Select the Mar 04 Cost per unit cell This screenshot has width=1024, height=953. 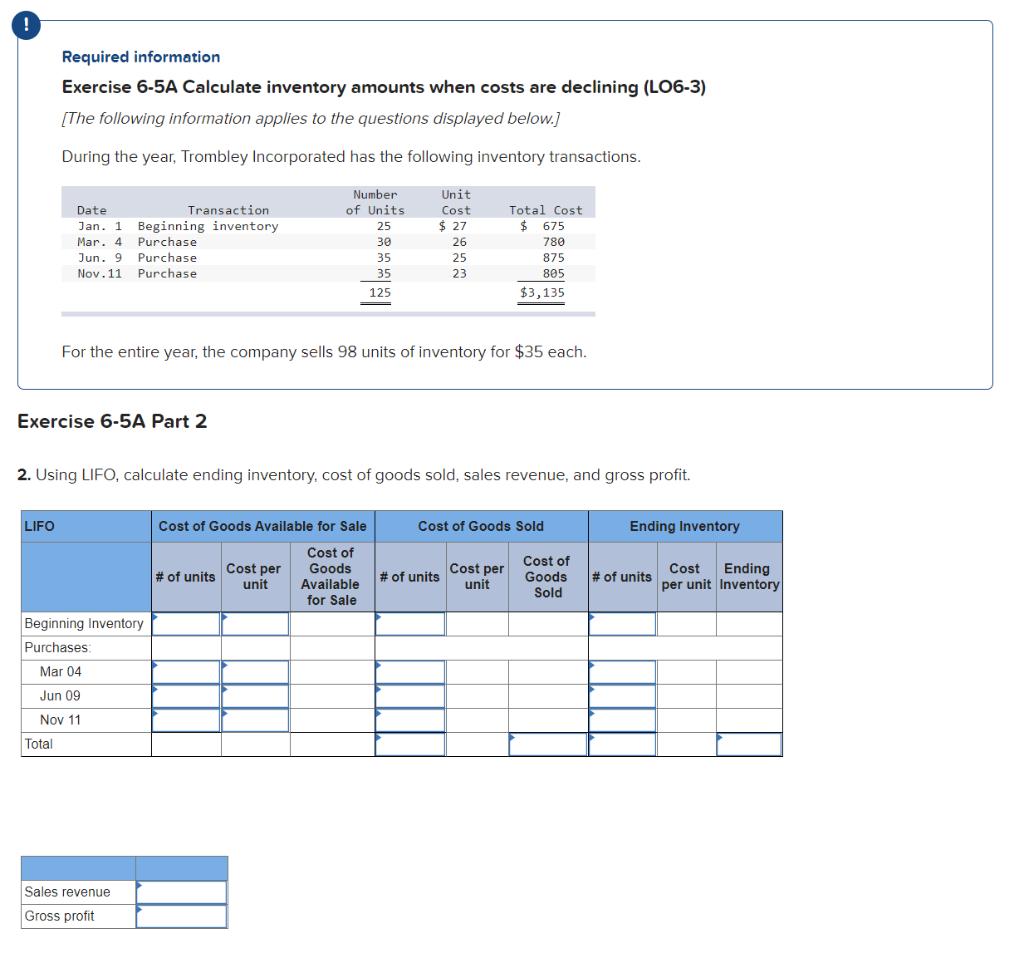[255, 671]
